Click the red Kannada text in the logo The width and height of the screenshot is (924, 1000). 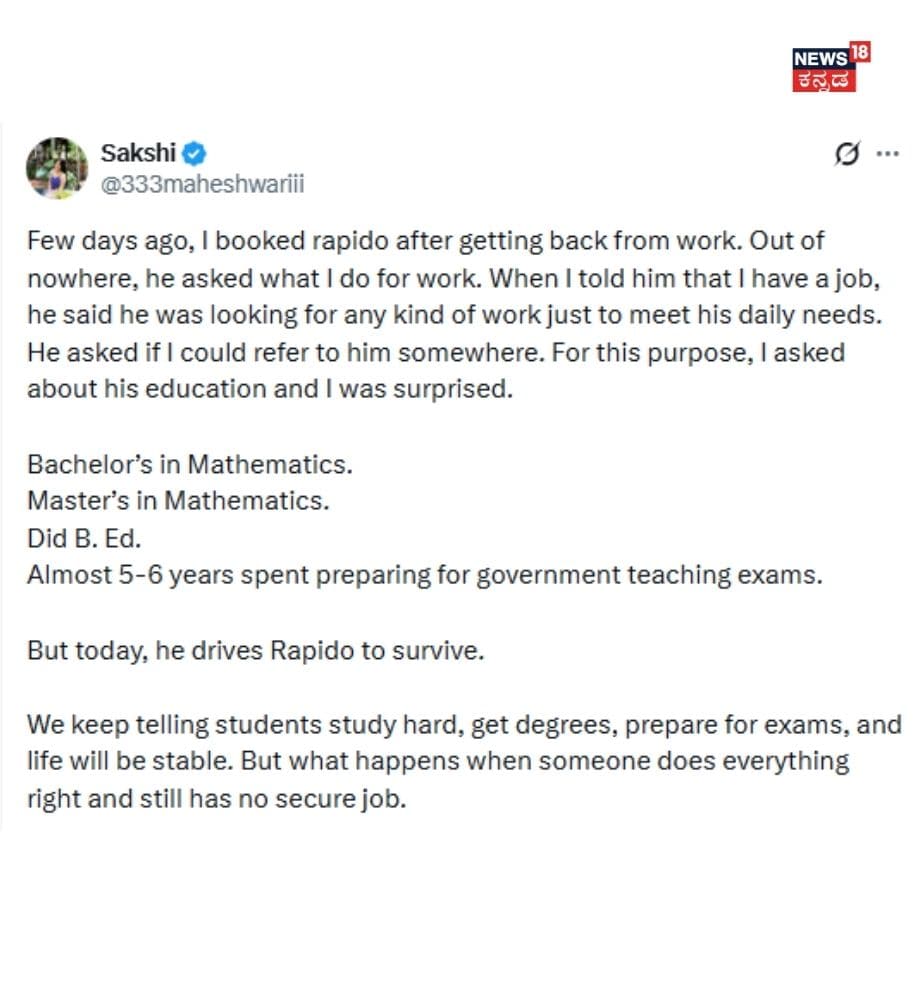825,80
